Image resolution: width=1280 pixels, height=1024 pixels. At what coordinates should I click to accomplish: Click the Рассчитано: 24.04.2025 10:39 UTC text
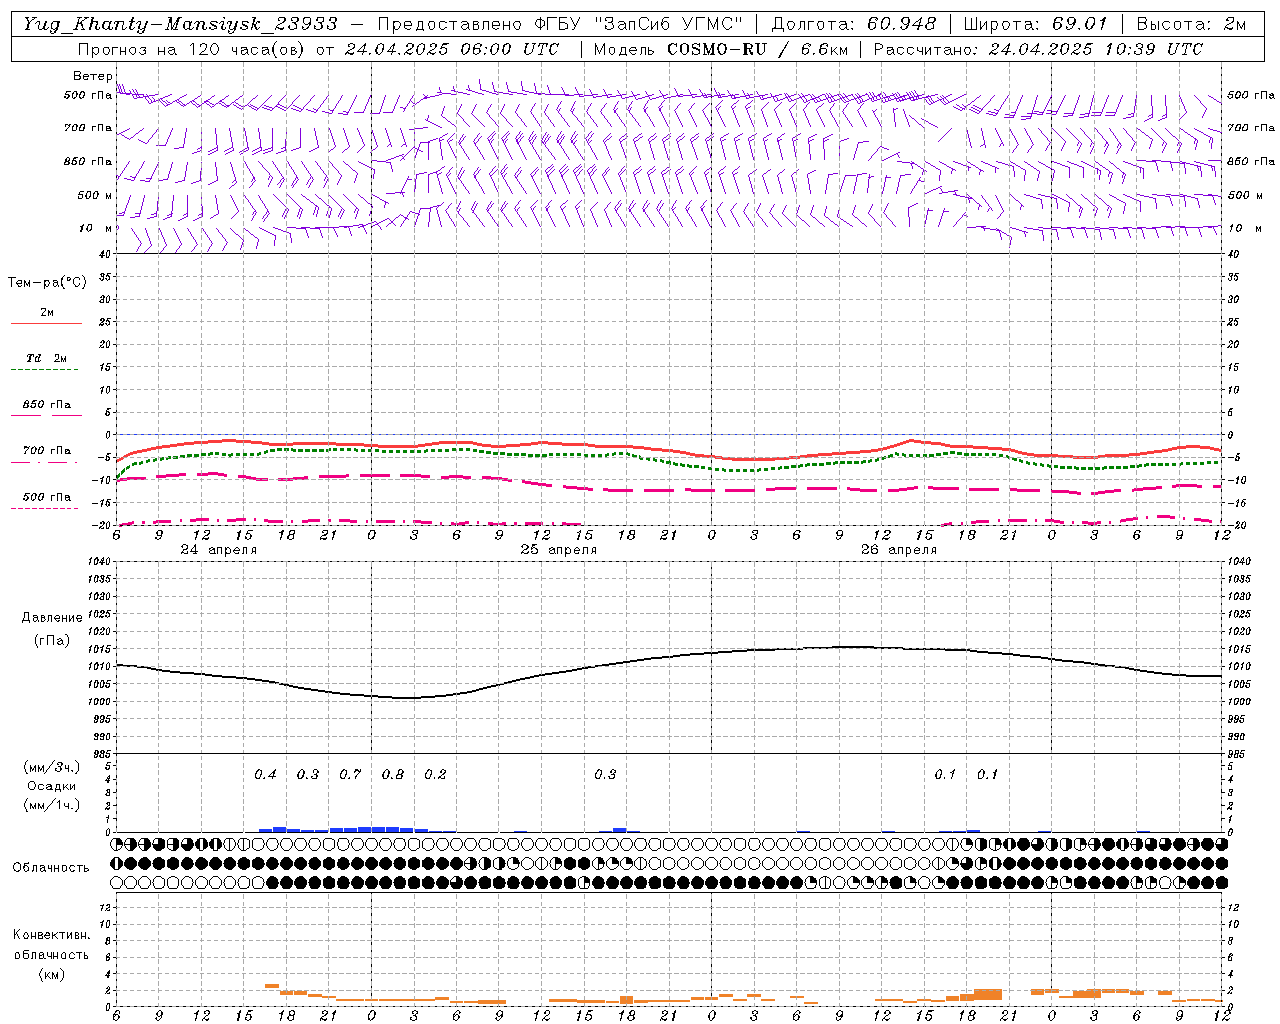[x=1038, y=49]
